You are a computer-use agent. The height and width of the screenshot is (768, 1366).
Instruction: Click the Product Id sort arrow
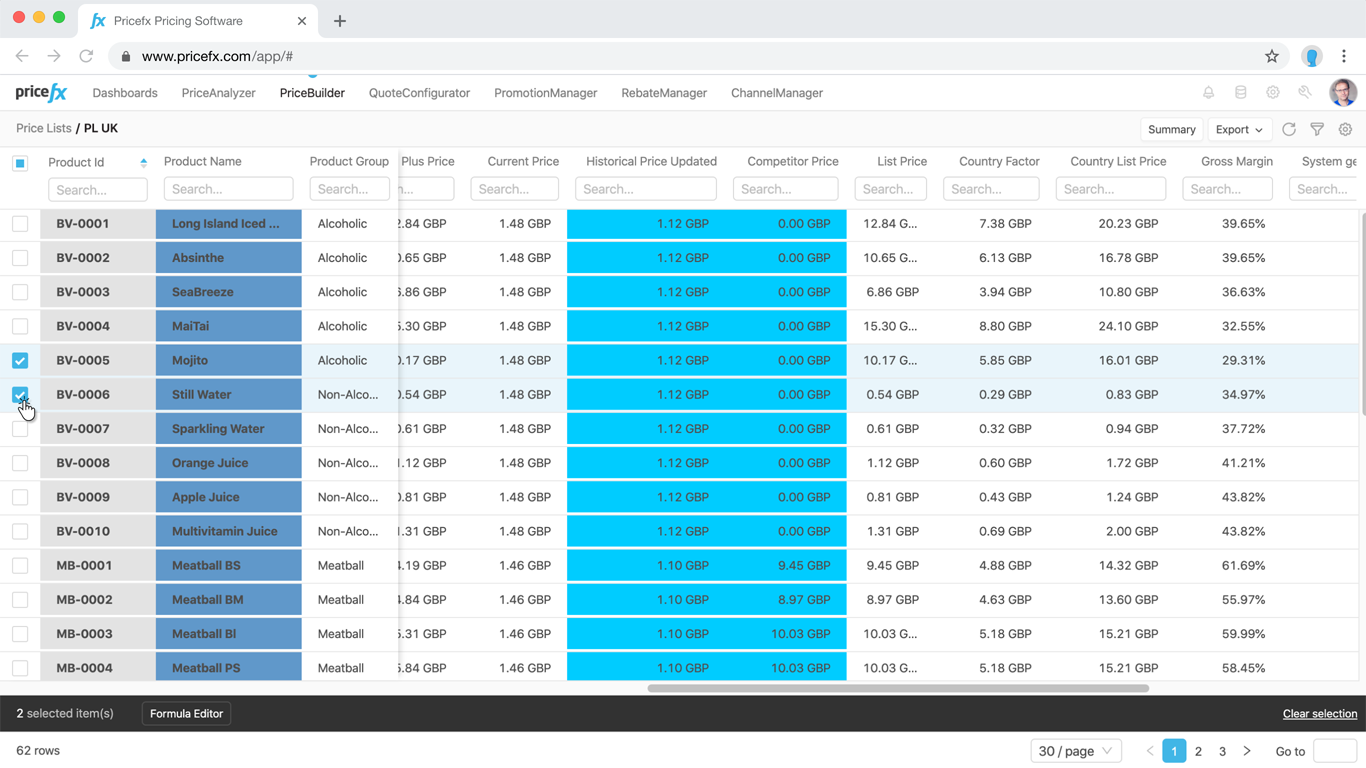point(143,162)
